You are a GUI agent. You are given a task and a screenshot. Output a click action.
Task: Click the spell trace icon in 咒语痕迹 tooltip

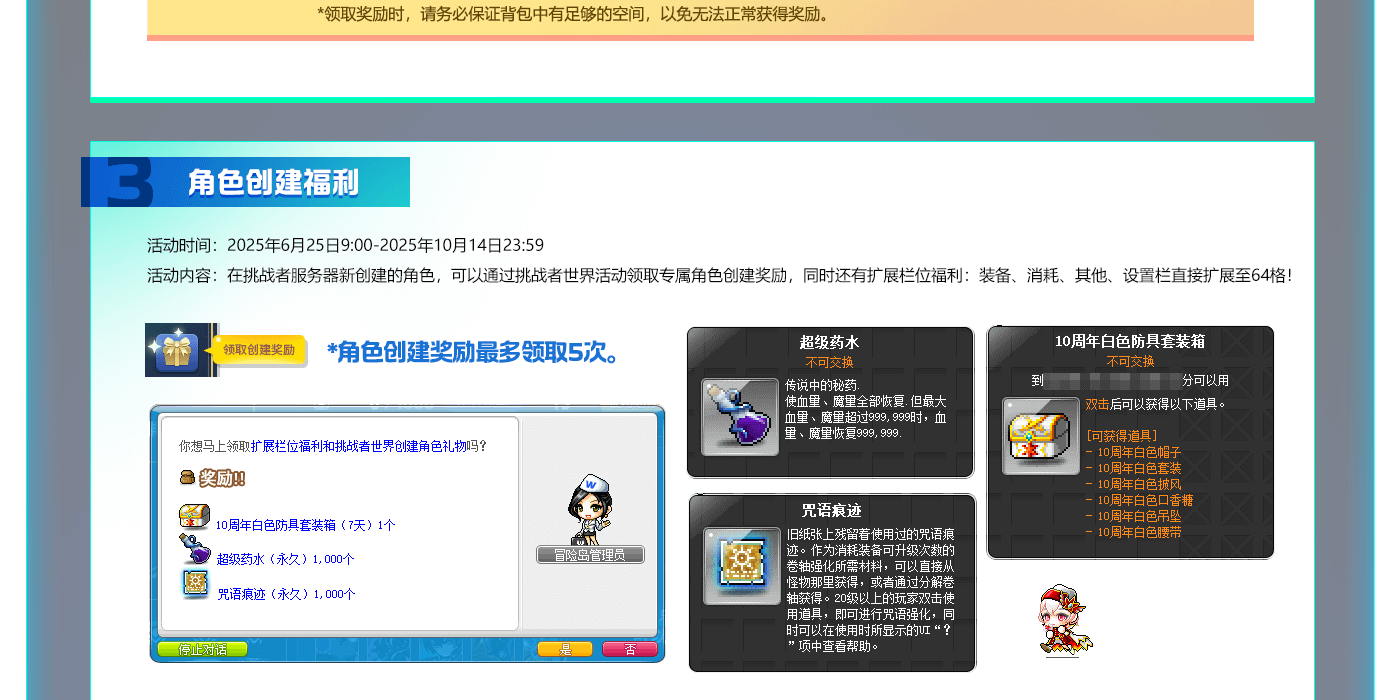pos(741,566)
